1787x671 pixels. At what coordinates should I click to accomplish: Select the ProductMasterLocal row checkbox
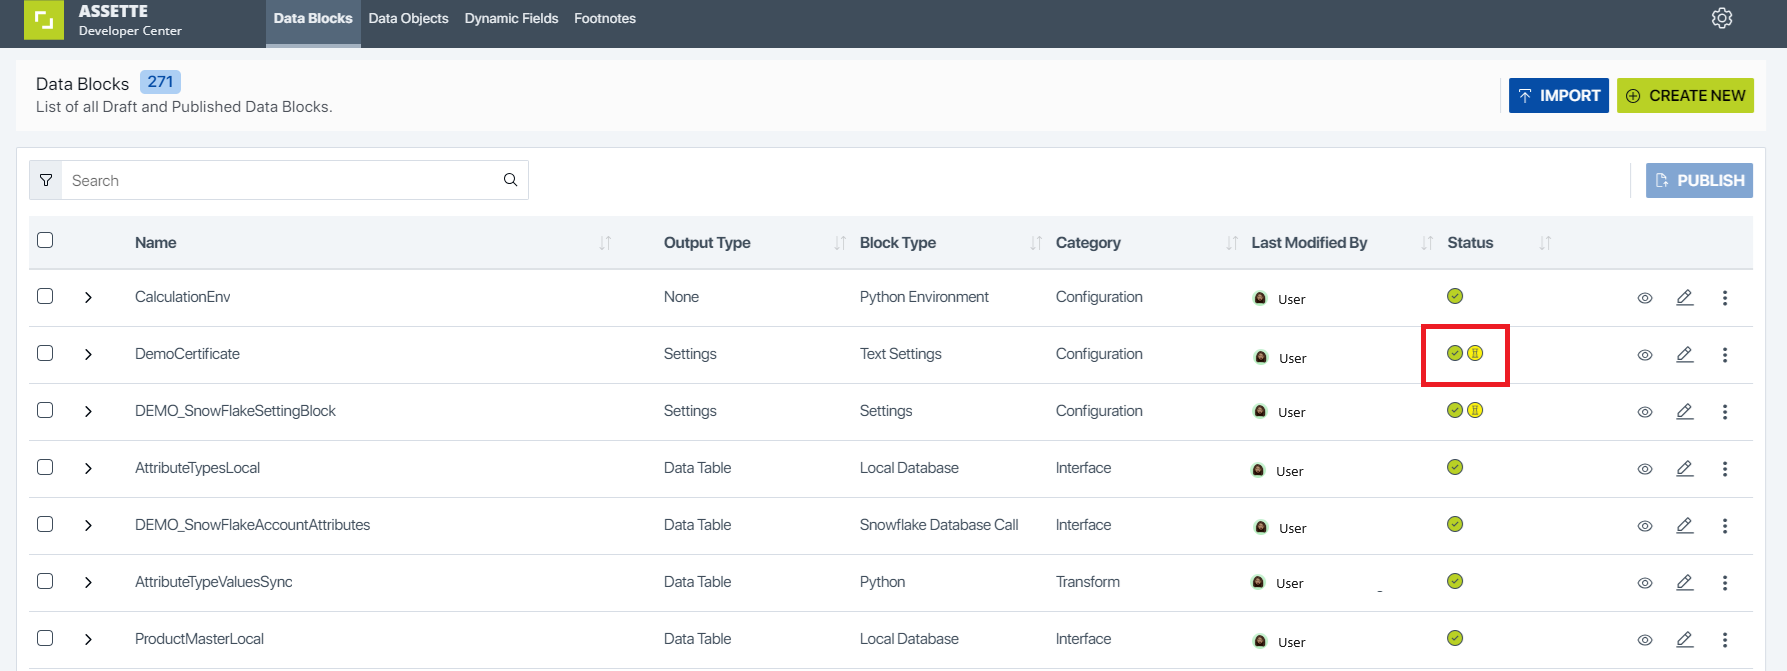(45, 638)
